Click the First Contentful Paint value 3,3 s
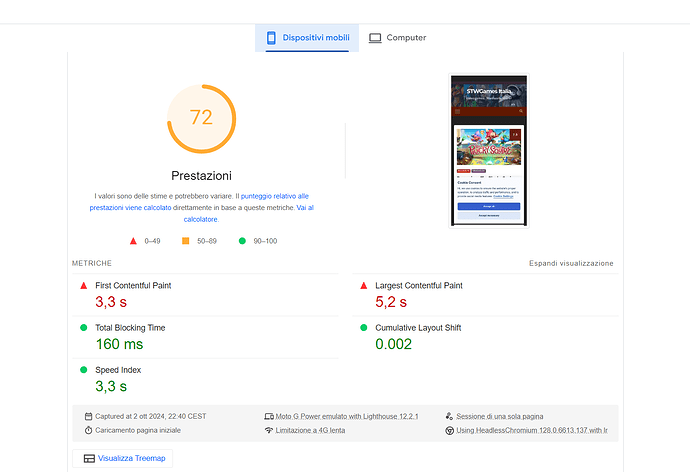Viewport: 690px width, 472px height. pos(111,302)
